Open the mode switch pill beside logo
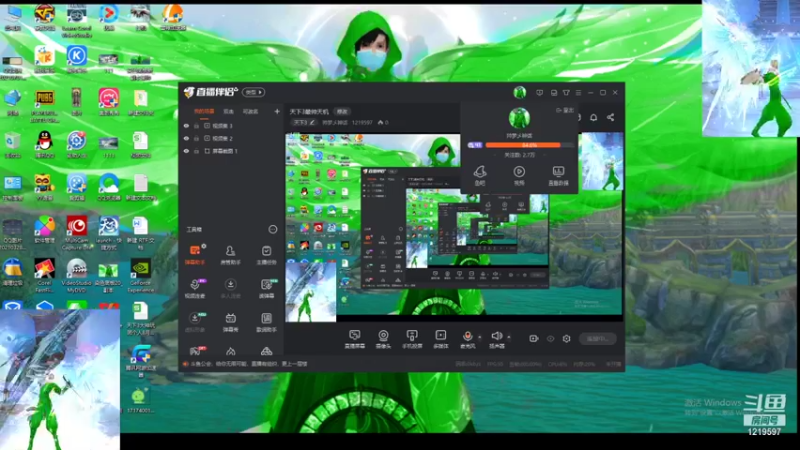The image size is (800, 450). pyautogui.click(x=254, y=92)
